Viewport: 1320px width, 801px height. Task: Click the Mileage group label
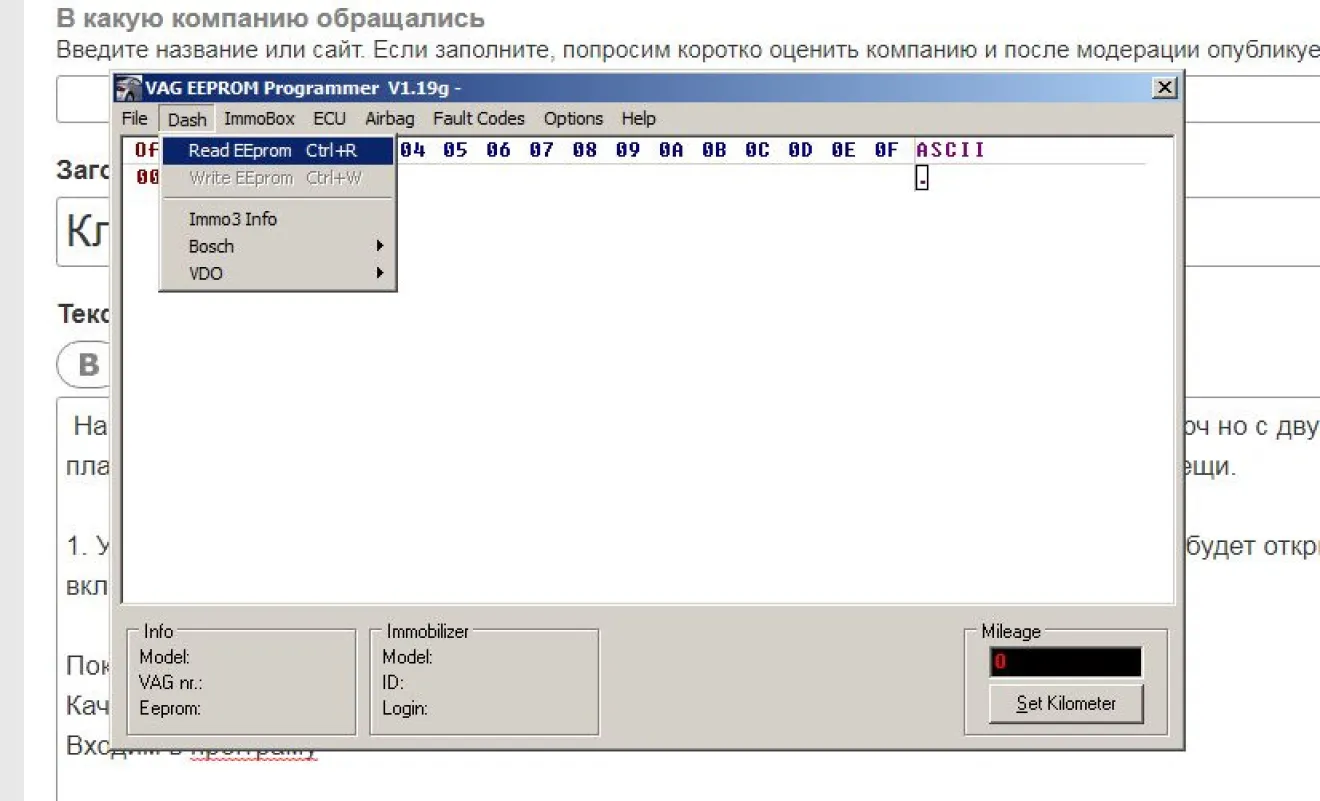point(1010,631)
